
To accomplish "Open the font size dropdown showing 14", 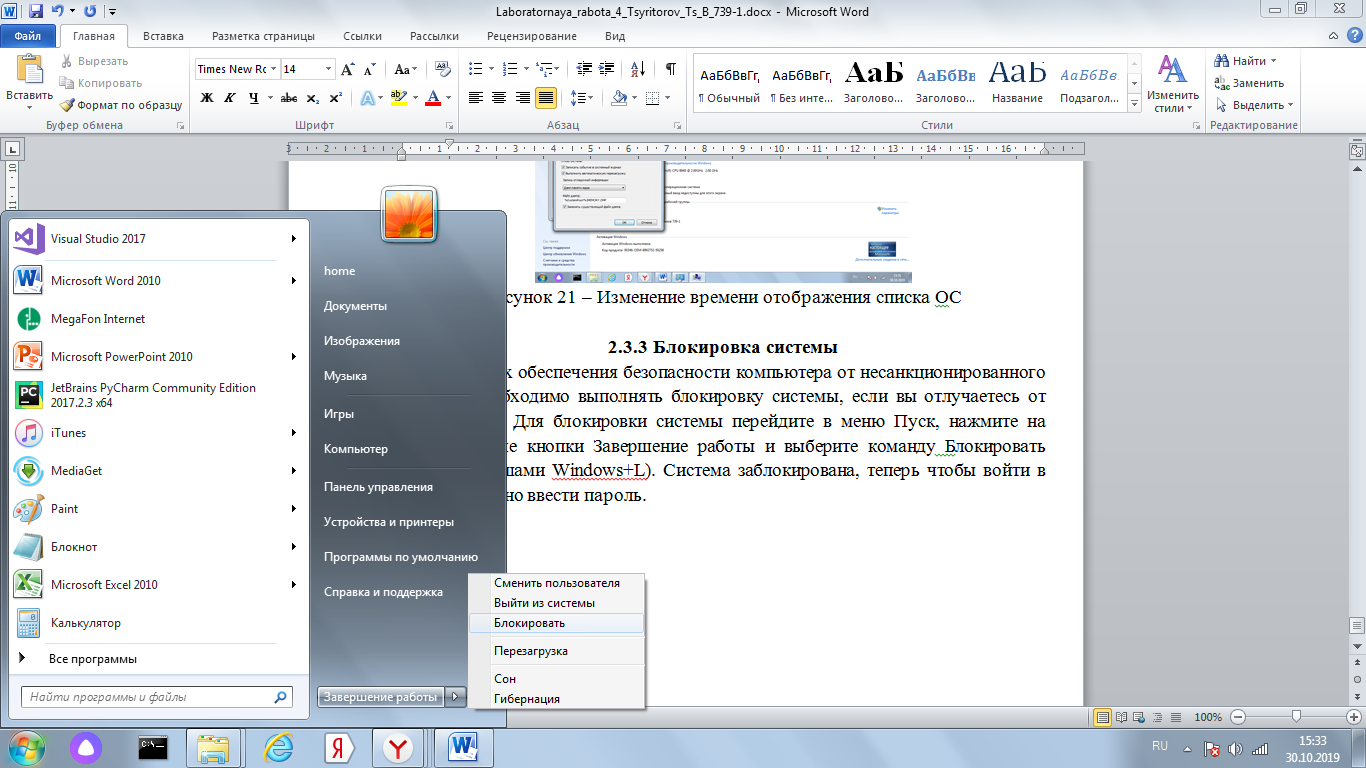I will tap(328, 69).
